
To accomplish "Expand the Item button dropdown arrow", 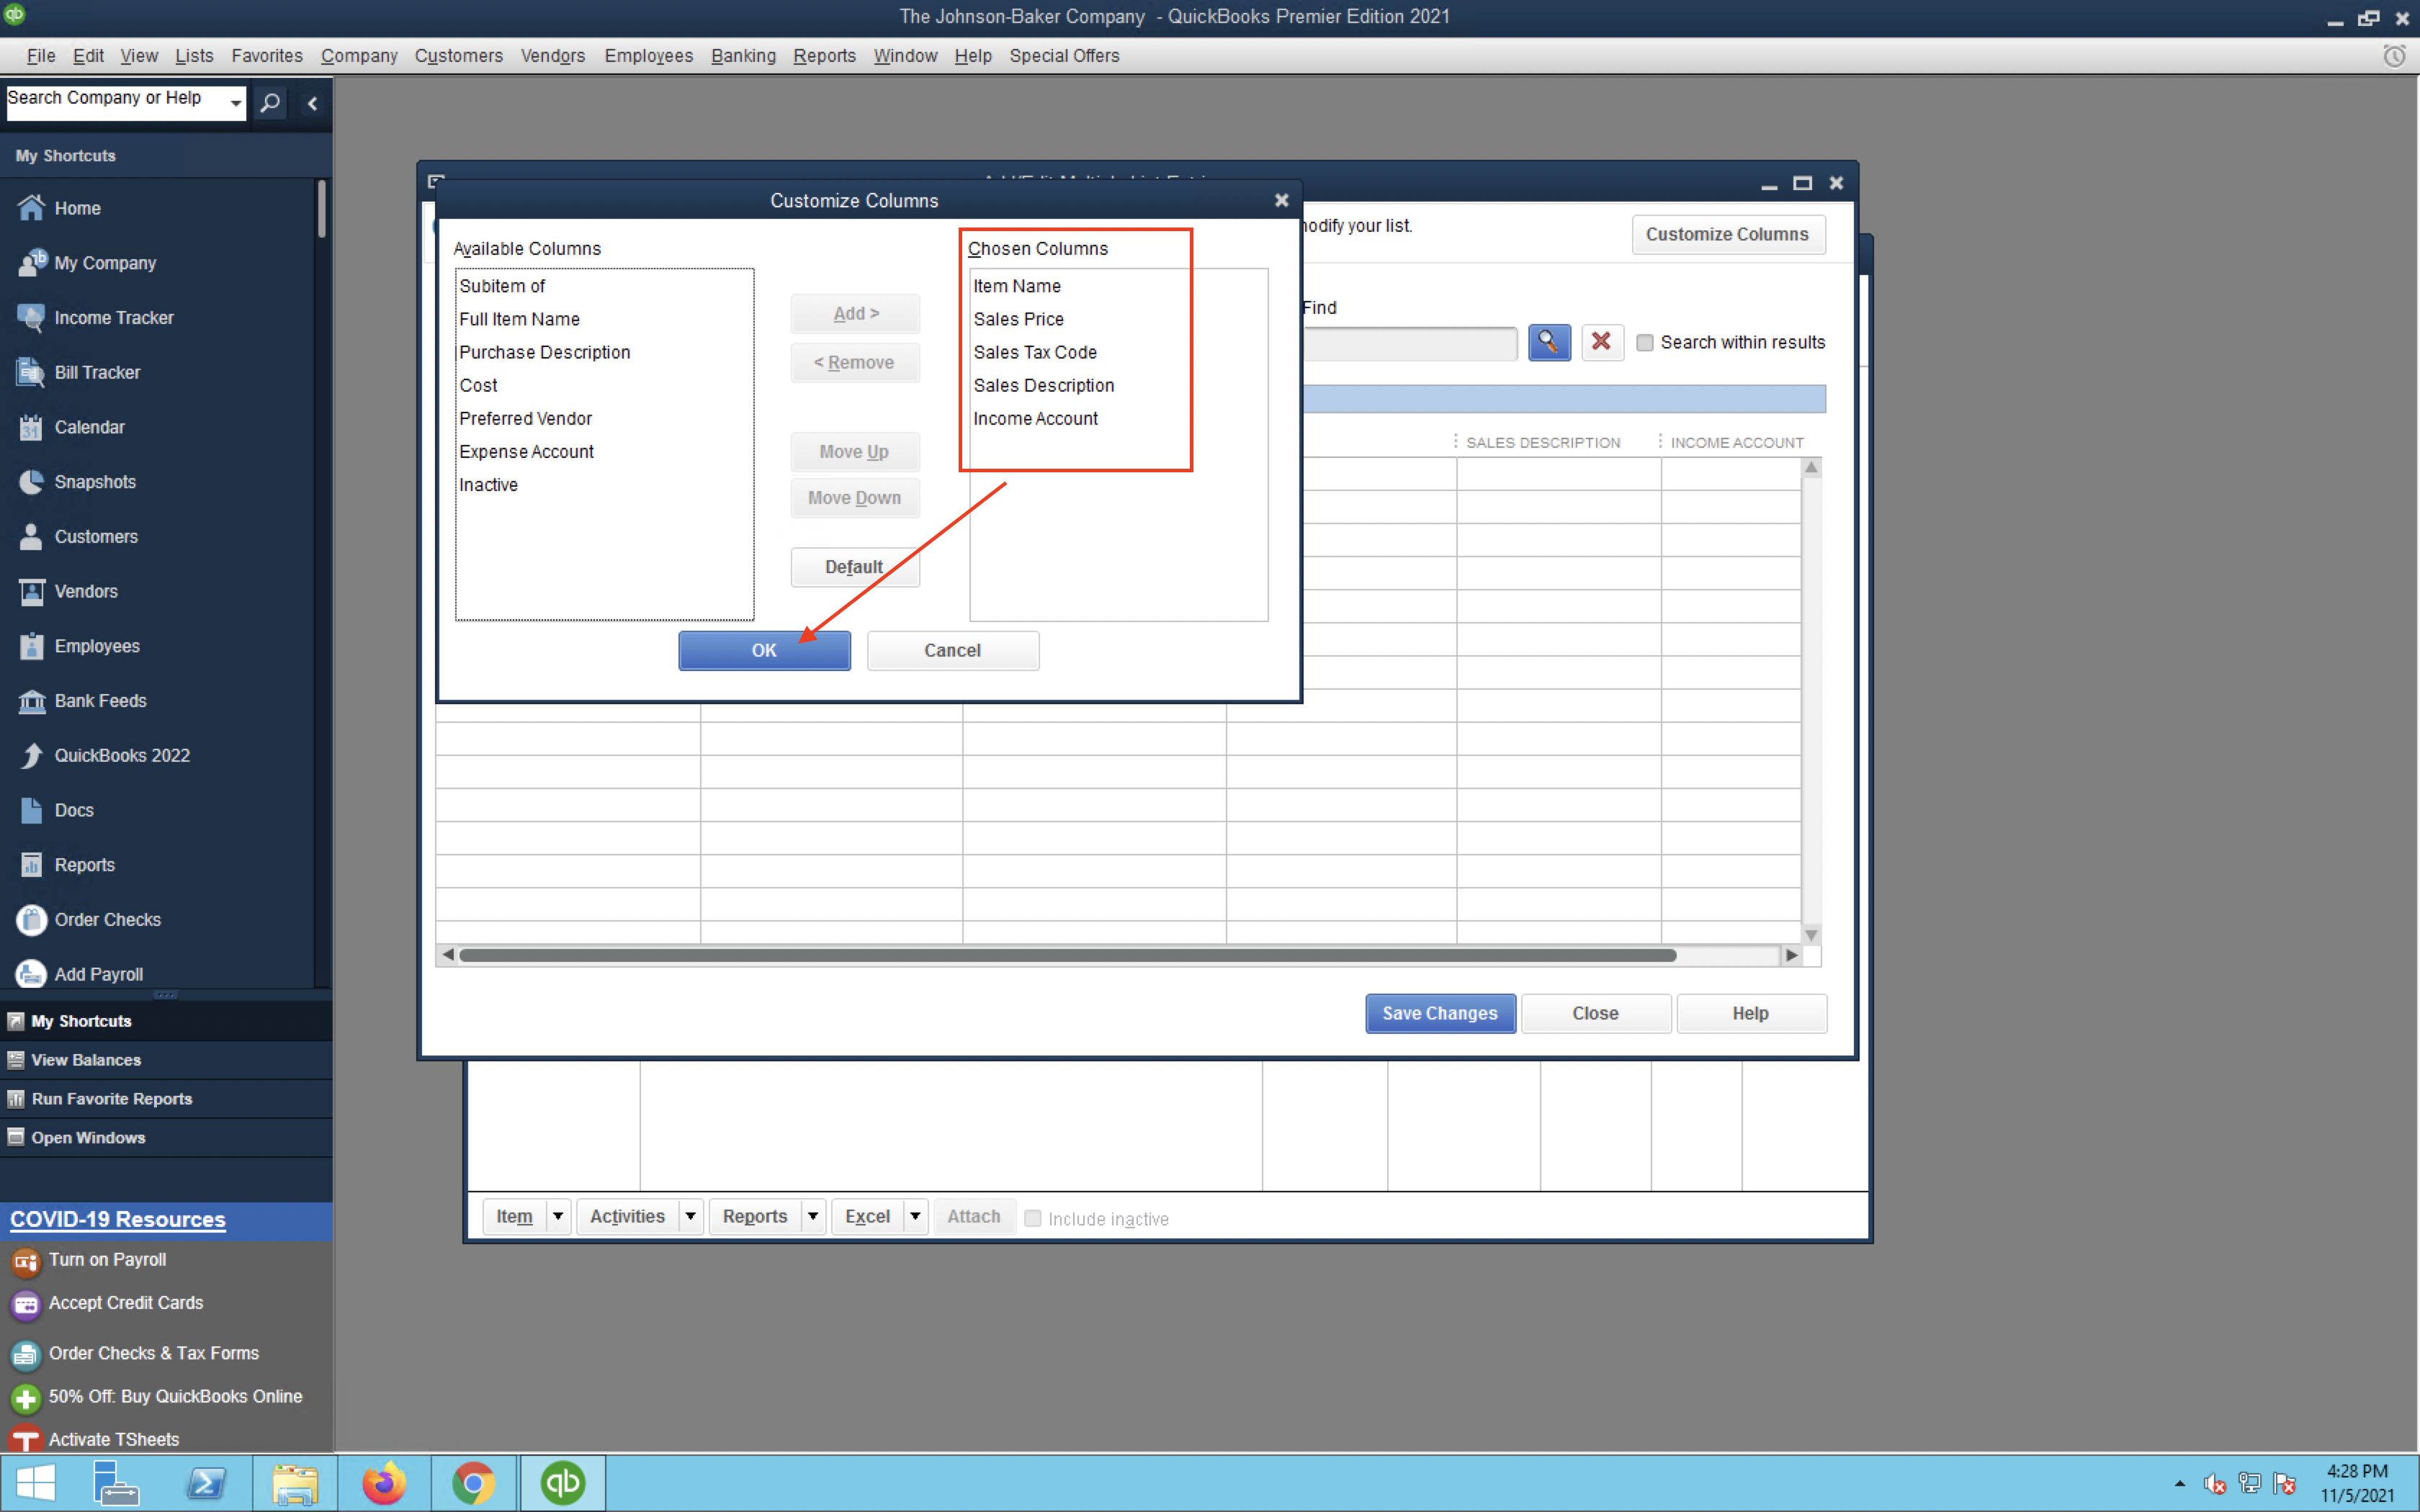I will pos(558,1217).
